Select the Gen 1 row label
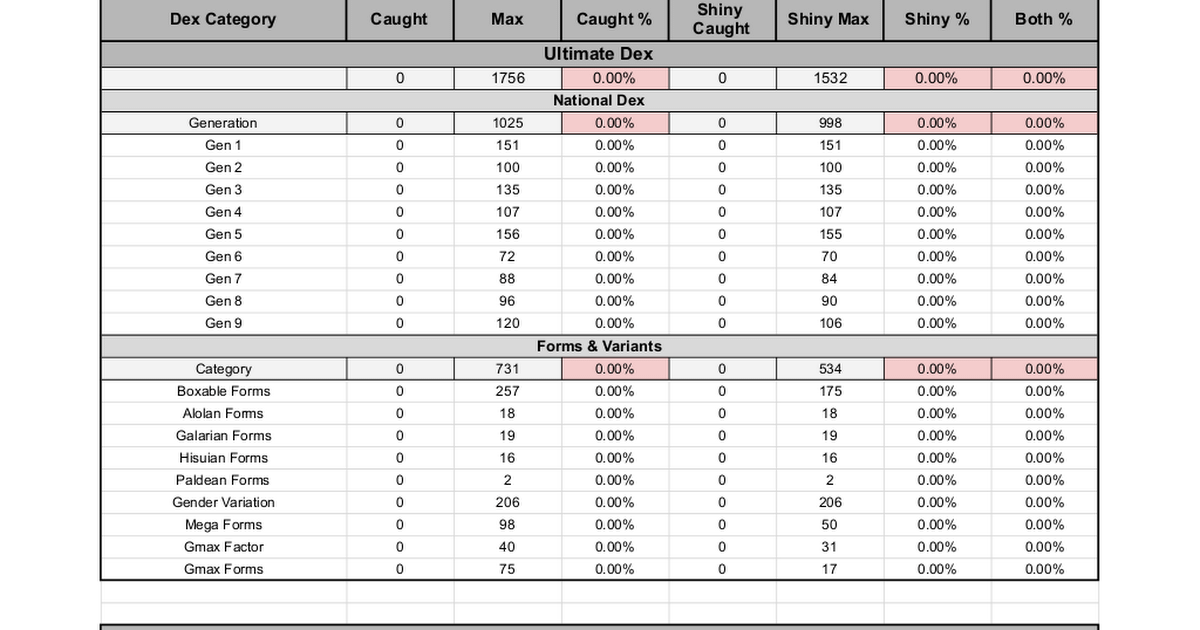 [x=223, y=145]
